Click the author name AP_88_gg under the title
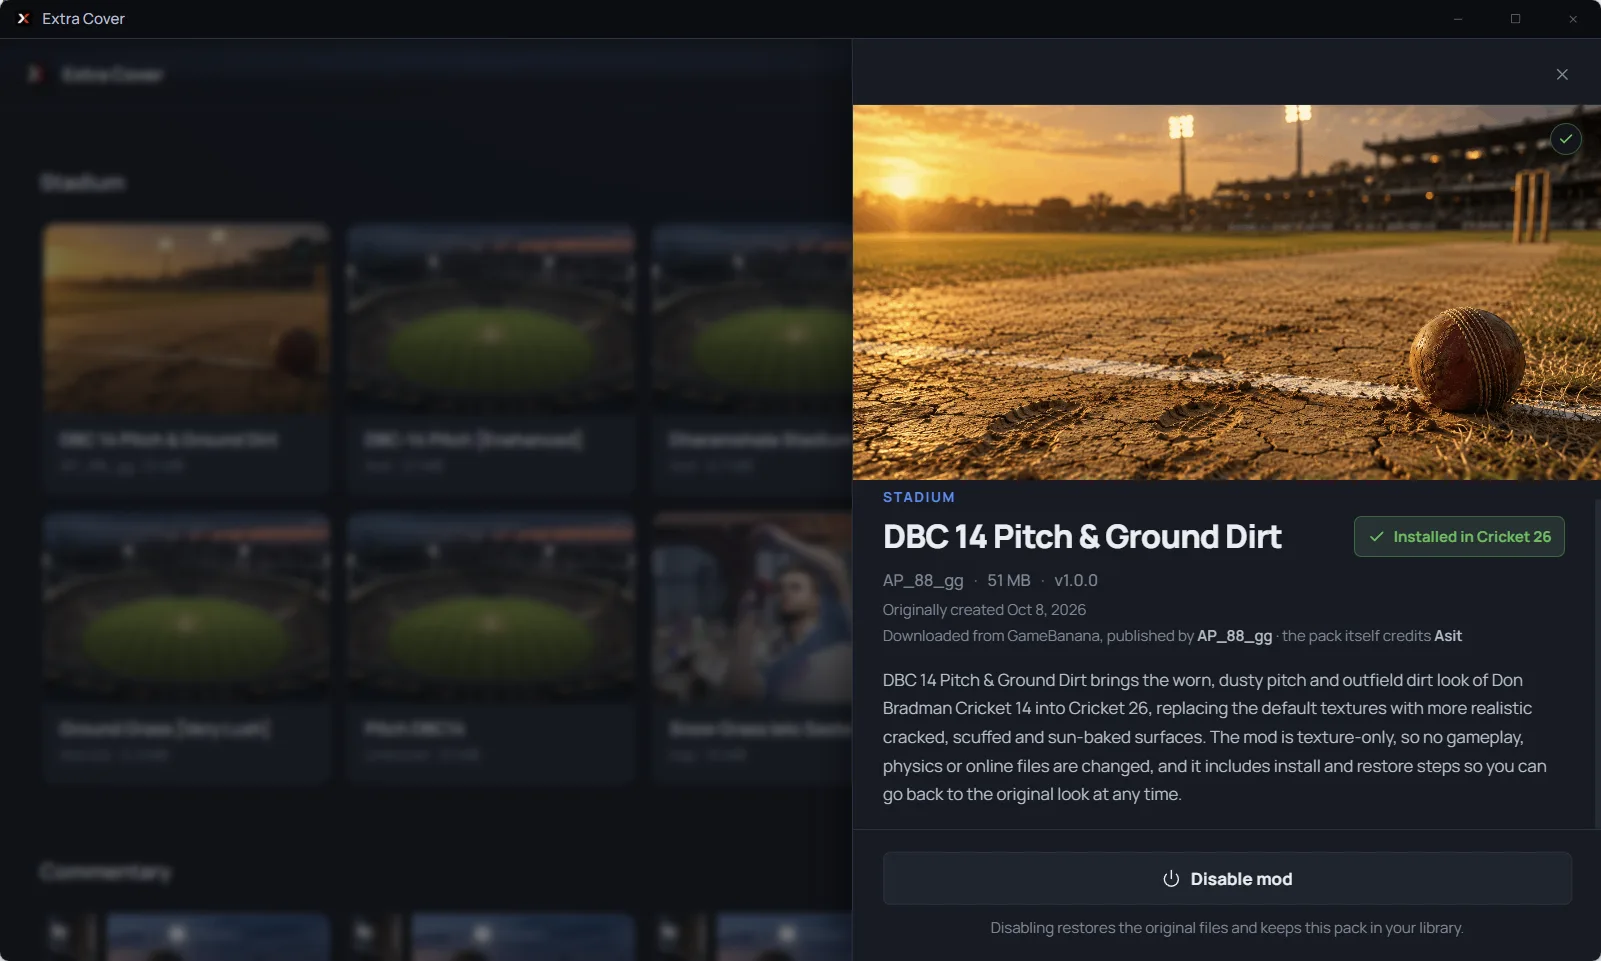Screen dimensions: 1601x961 click(923, 581)
